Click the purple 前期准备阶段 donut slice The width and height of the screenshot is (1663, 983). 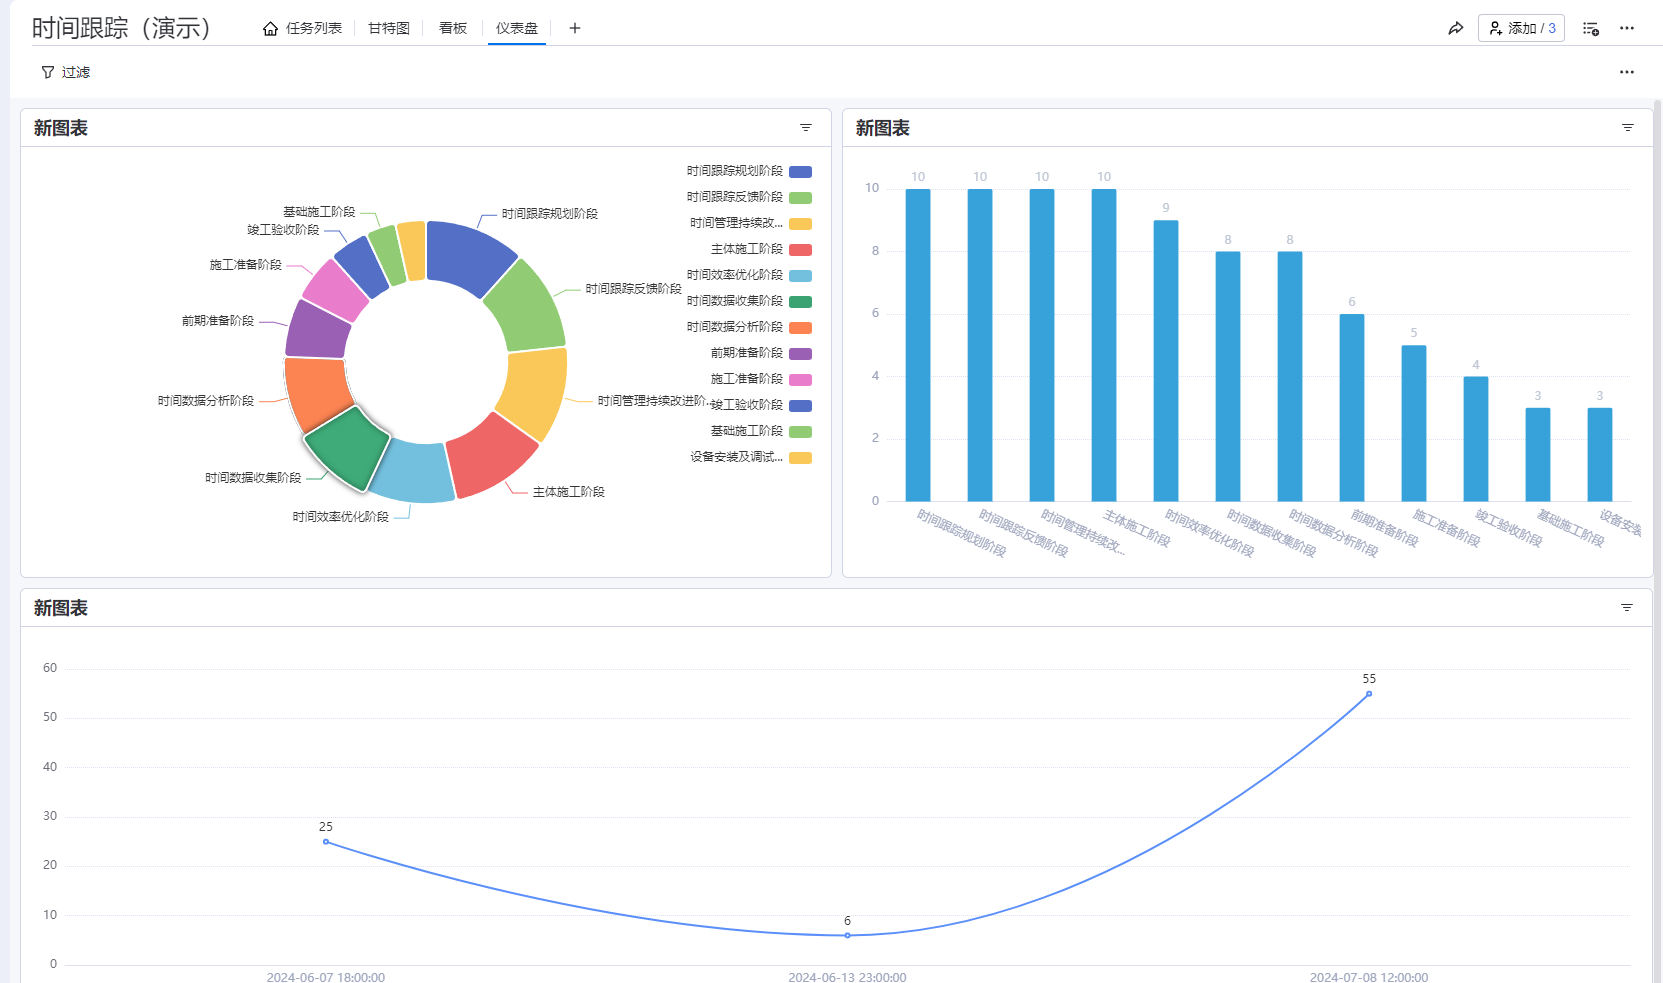click(x=318, y=330)
